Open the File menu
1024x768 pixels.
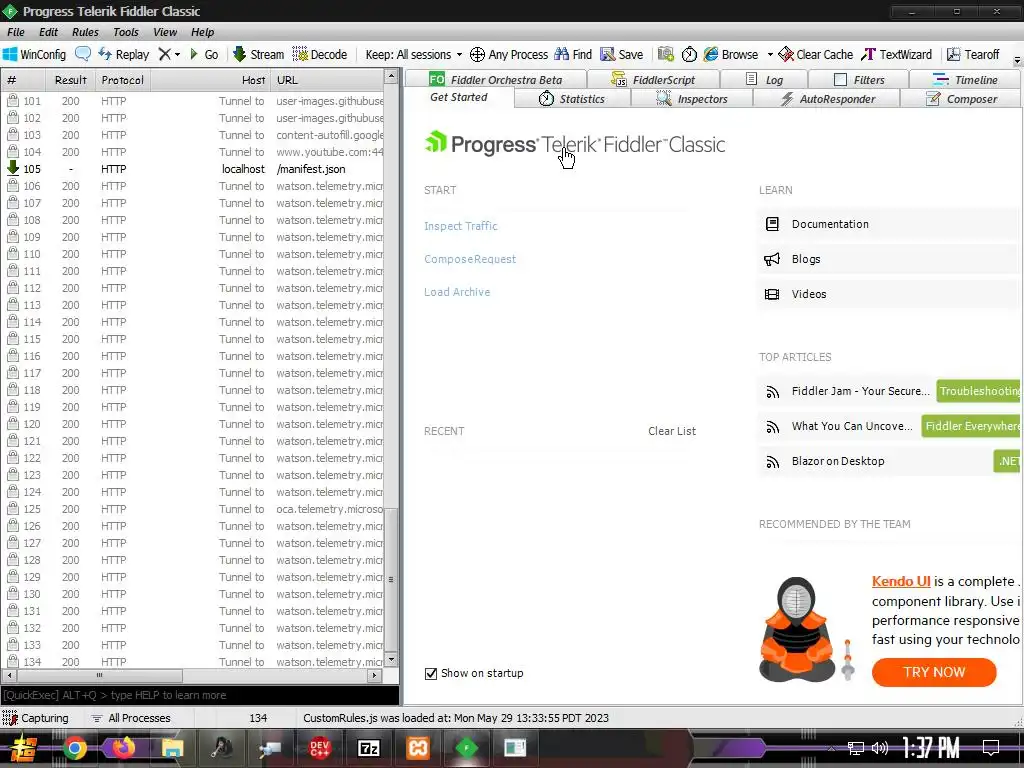coord(16,32)
